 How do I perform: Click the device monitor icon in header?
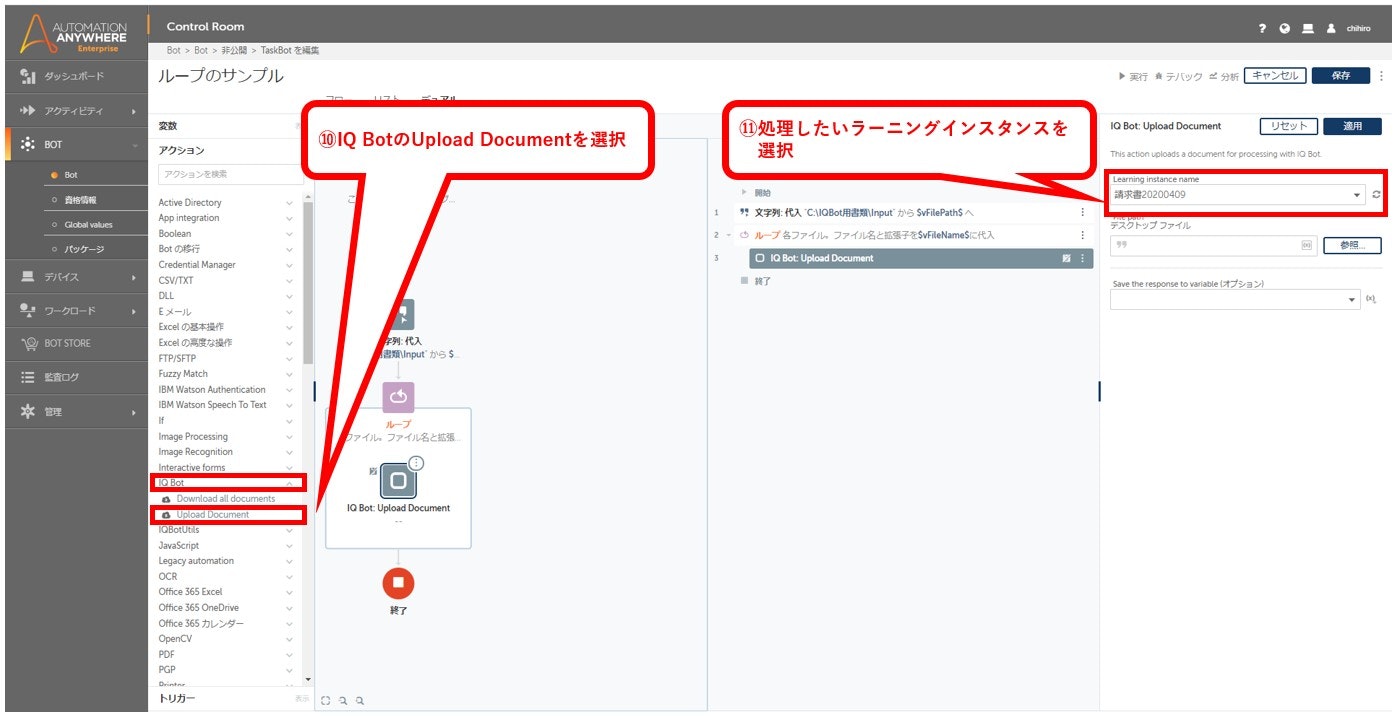click(x=1308, y=29)
